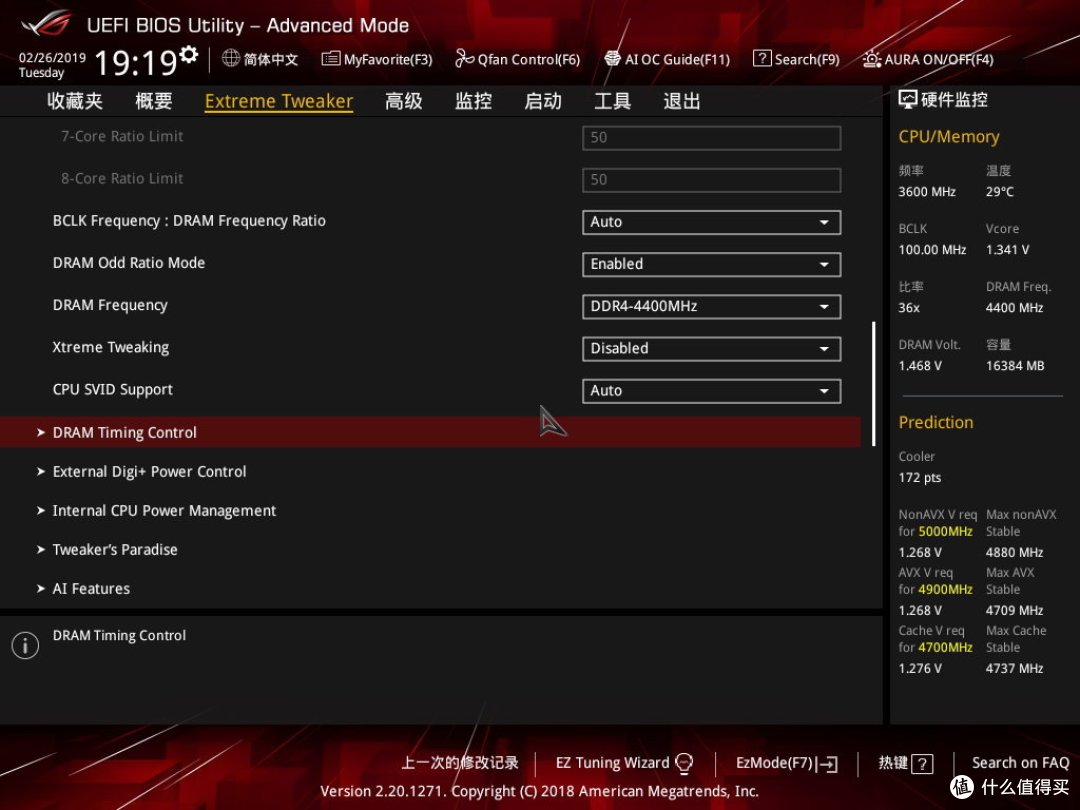Screen dimensions: 1080x810
Task: Click the 16384 MB capacity value
Action: pos(1015,366)
